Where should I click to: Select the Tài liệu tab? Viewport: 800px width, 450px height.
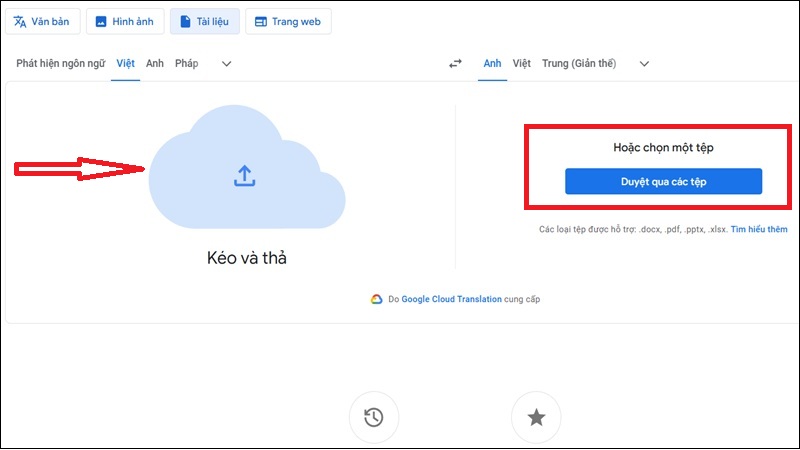[205, 21]
